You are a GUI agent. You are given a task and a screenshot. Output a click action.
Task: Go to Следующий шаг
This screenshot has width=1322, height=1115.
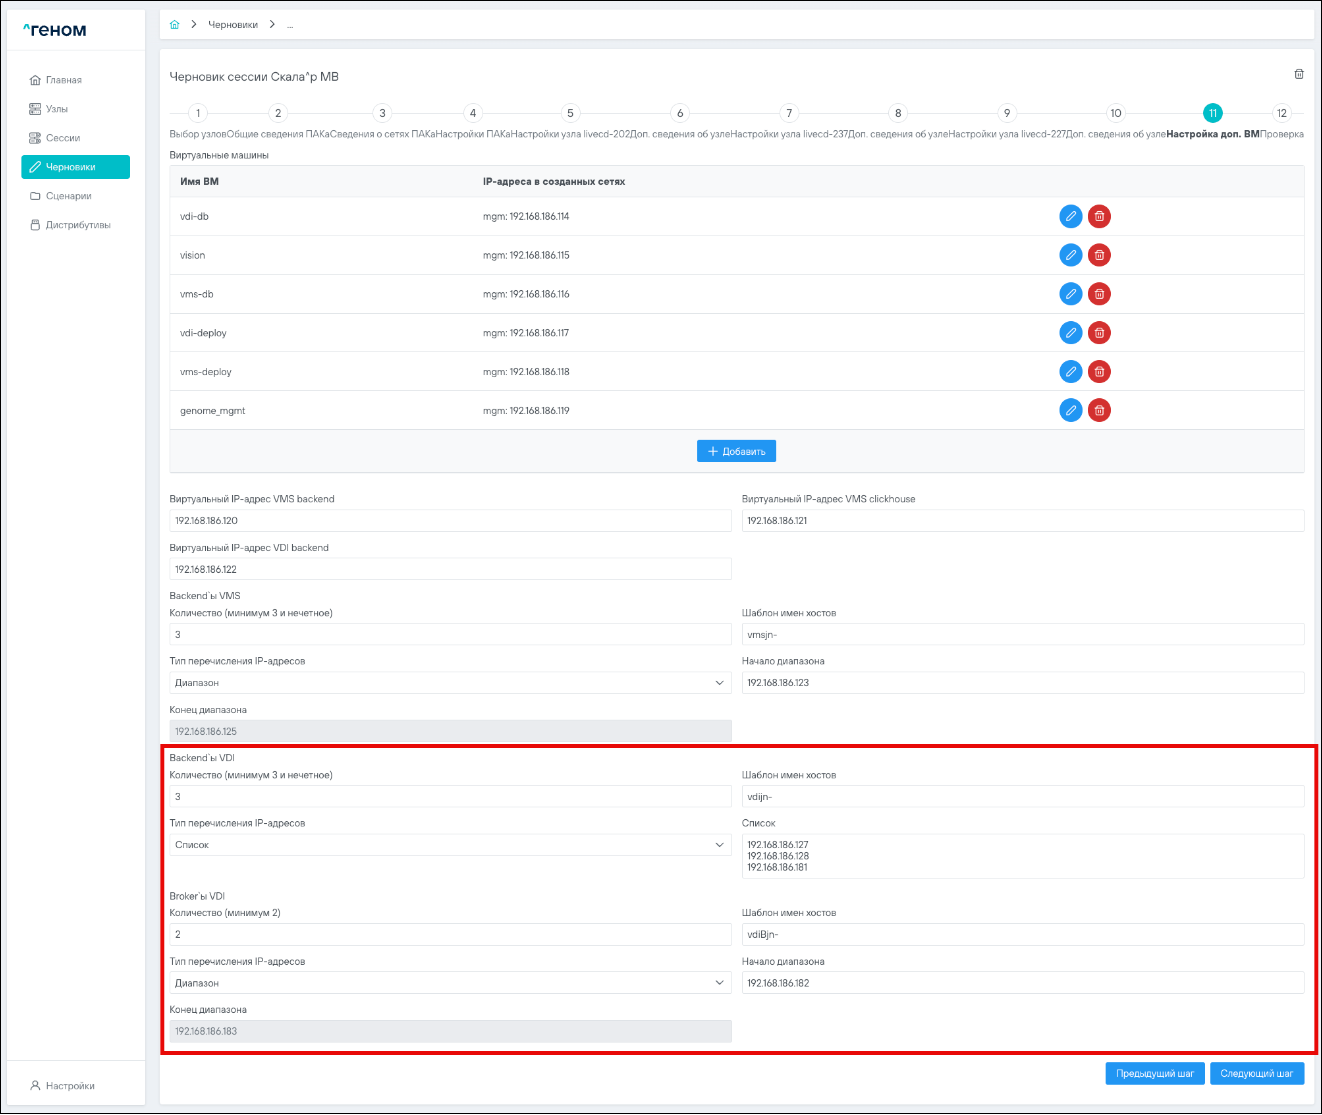point(1256,1073)
